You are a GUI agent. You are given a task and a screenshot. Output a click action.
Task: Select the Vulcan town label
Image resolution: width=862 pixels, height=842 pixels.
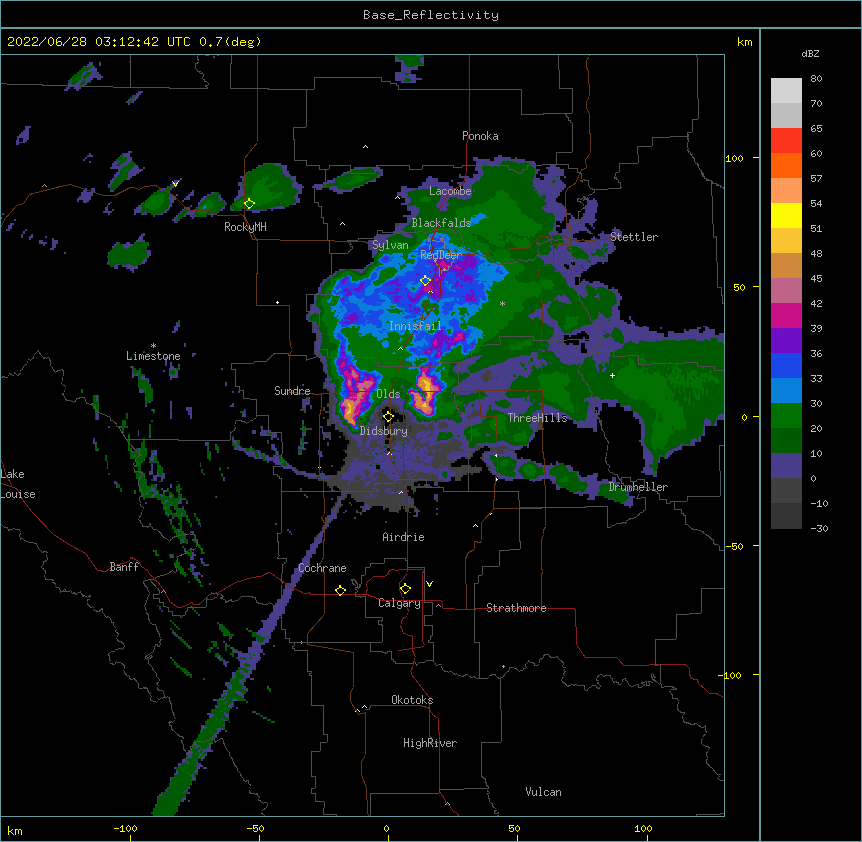543,792
